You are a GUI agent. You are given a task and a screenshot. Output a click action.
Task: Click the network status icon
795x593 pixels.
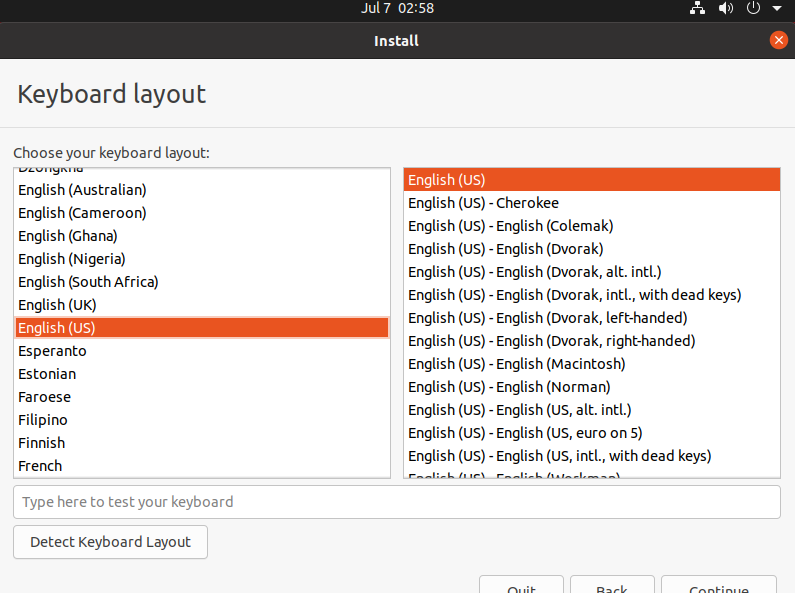698,8
